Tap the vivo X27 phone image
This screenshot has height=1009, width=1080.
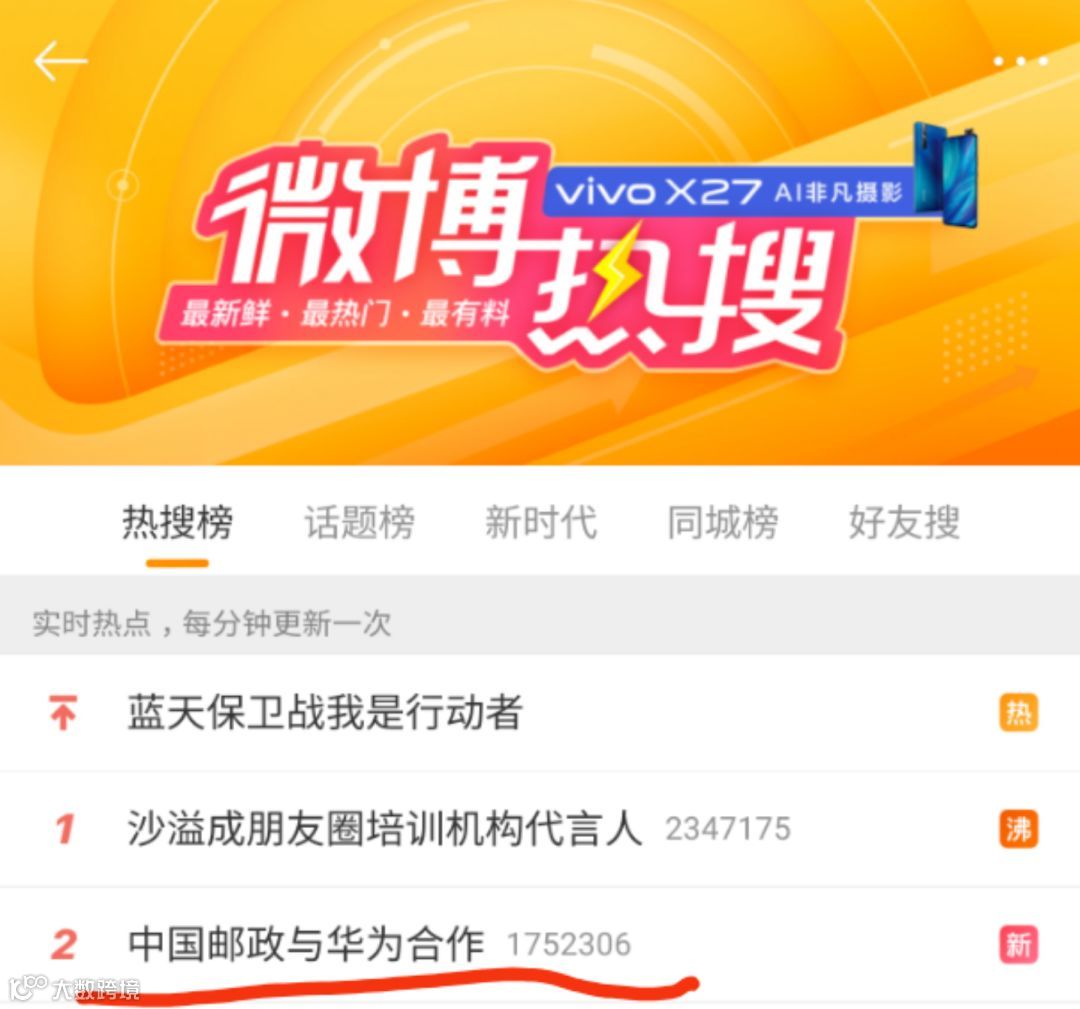(x=944, y=175)
